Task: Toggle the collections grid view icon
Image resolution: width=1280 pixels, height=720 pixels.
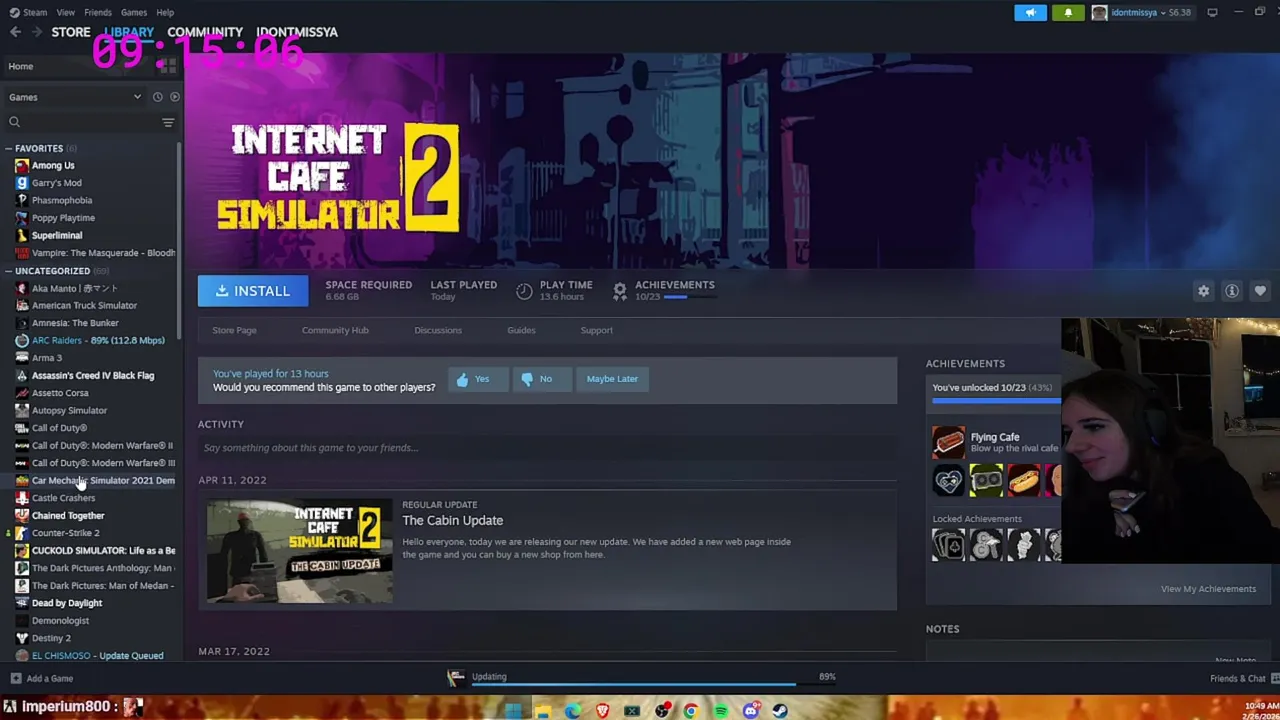Action: pos(168,66)
